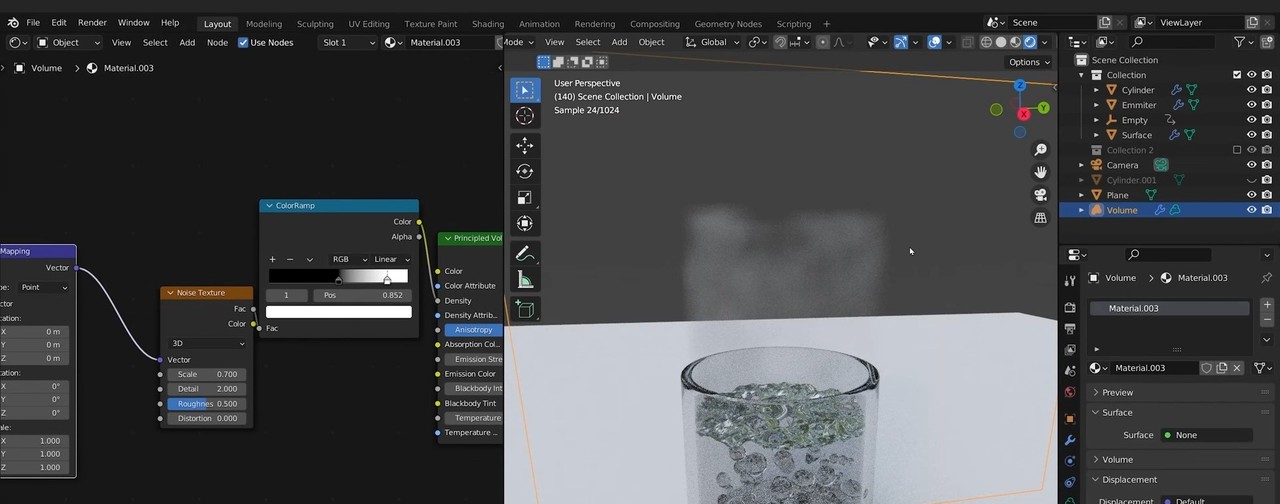Open the Render menu
1280x504 pixels.
92,22
